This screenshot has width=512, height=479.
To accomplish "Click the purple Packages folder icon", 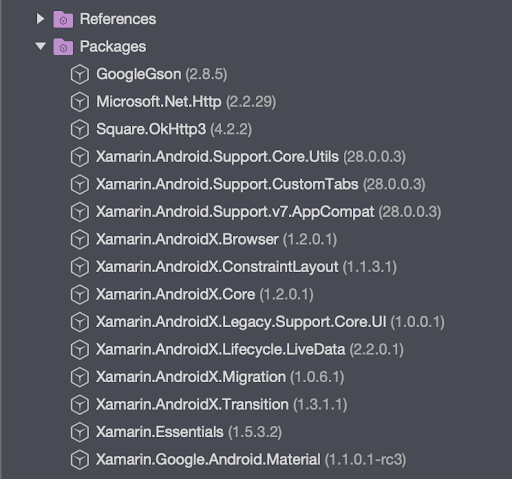I will point(63,47).
